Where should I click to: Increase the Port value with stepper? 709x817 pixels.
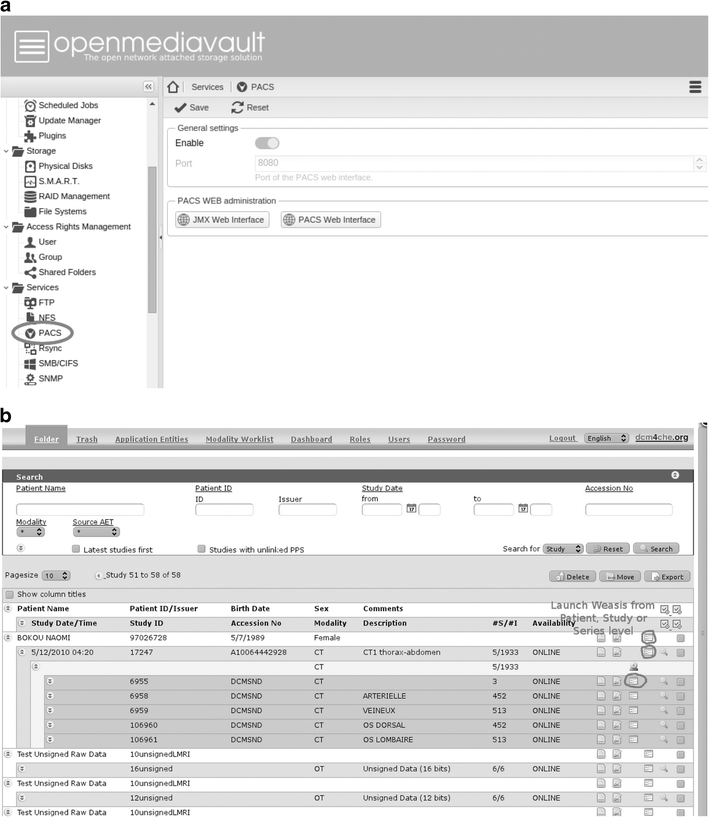click(x=700, y=159)
